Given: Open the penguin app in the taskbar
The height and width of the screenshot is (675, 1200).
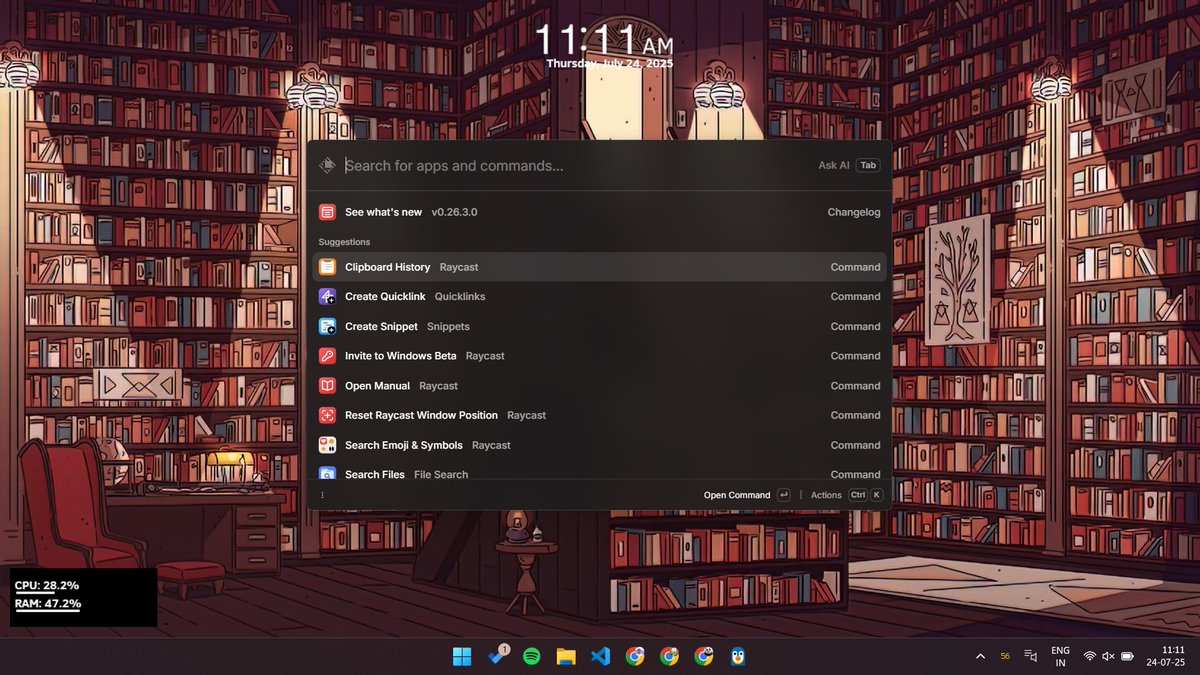Looking at the screenshot, I should coord(738,656).
